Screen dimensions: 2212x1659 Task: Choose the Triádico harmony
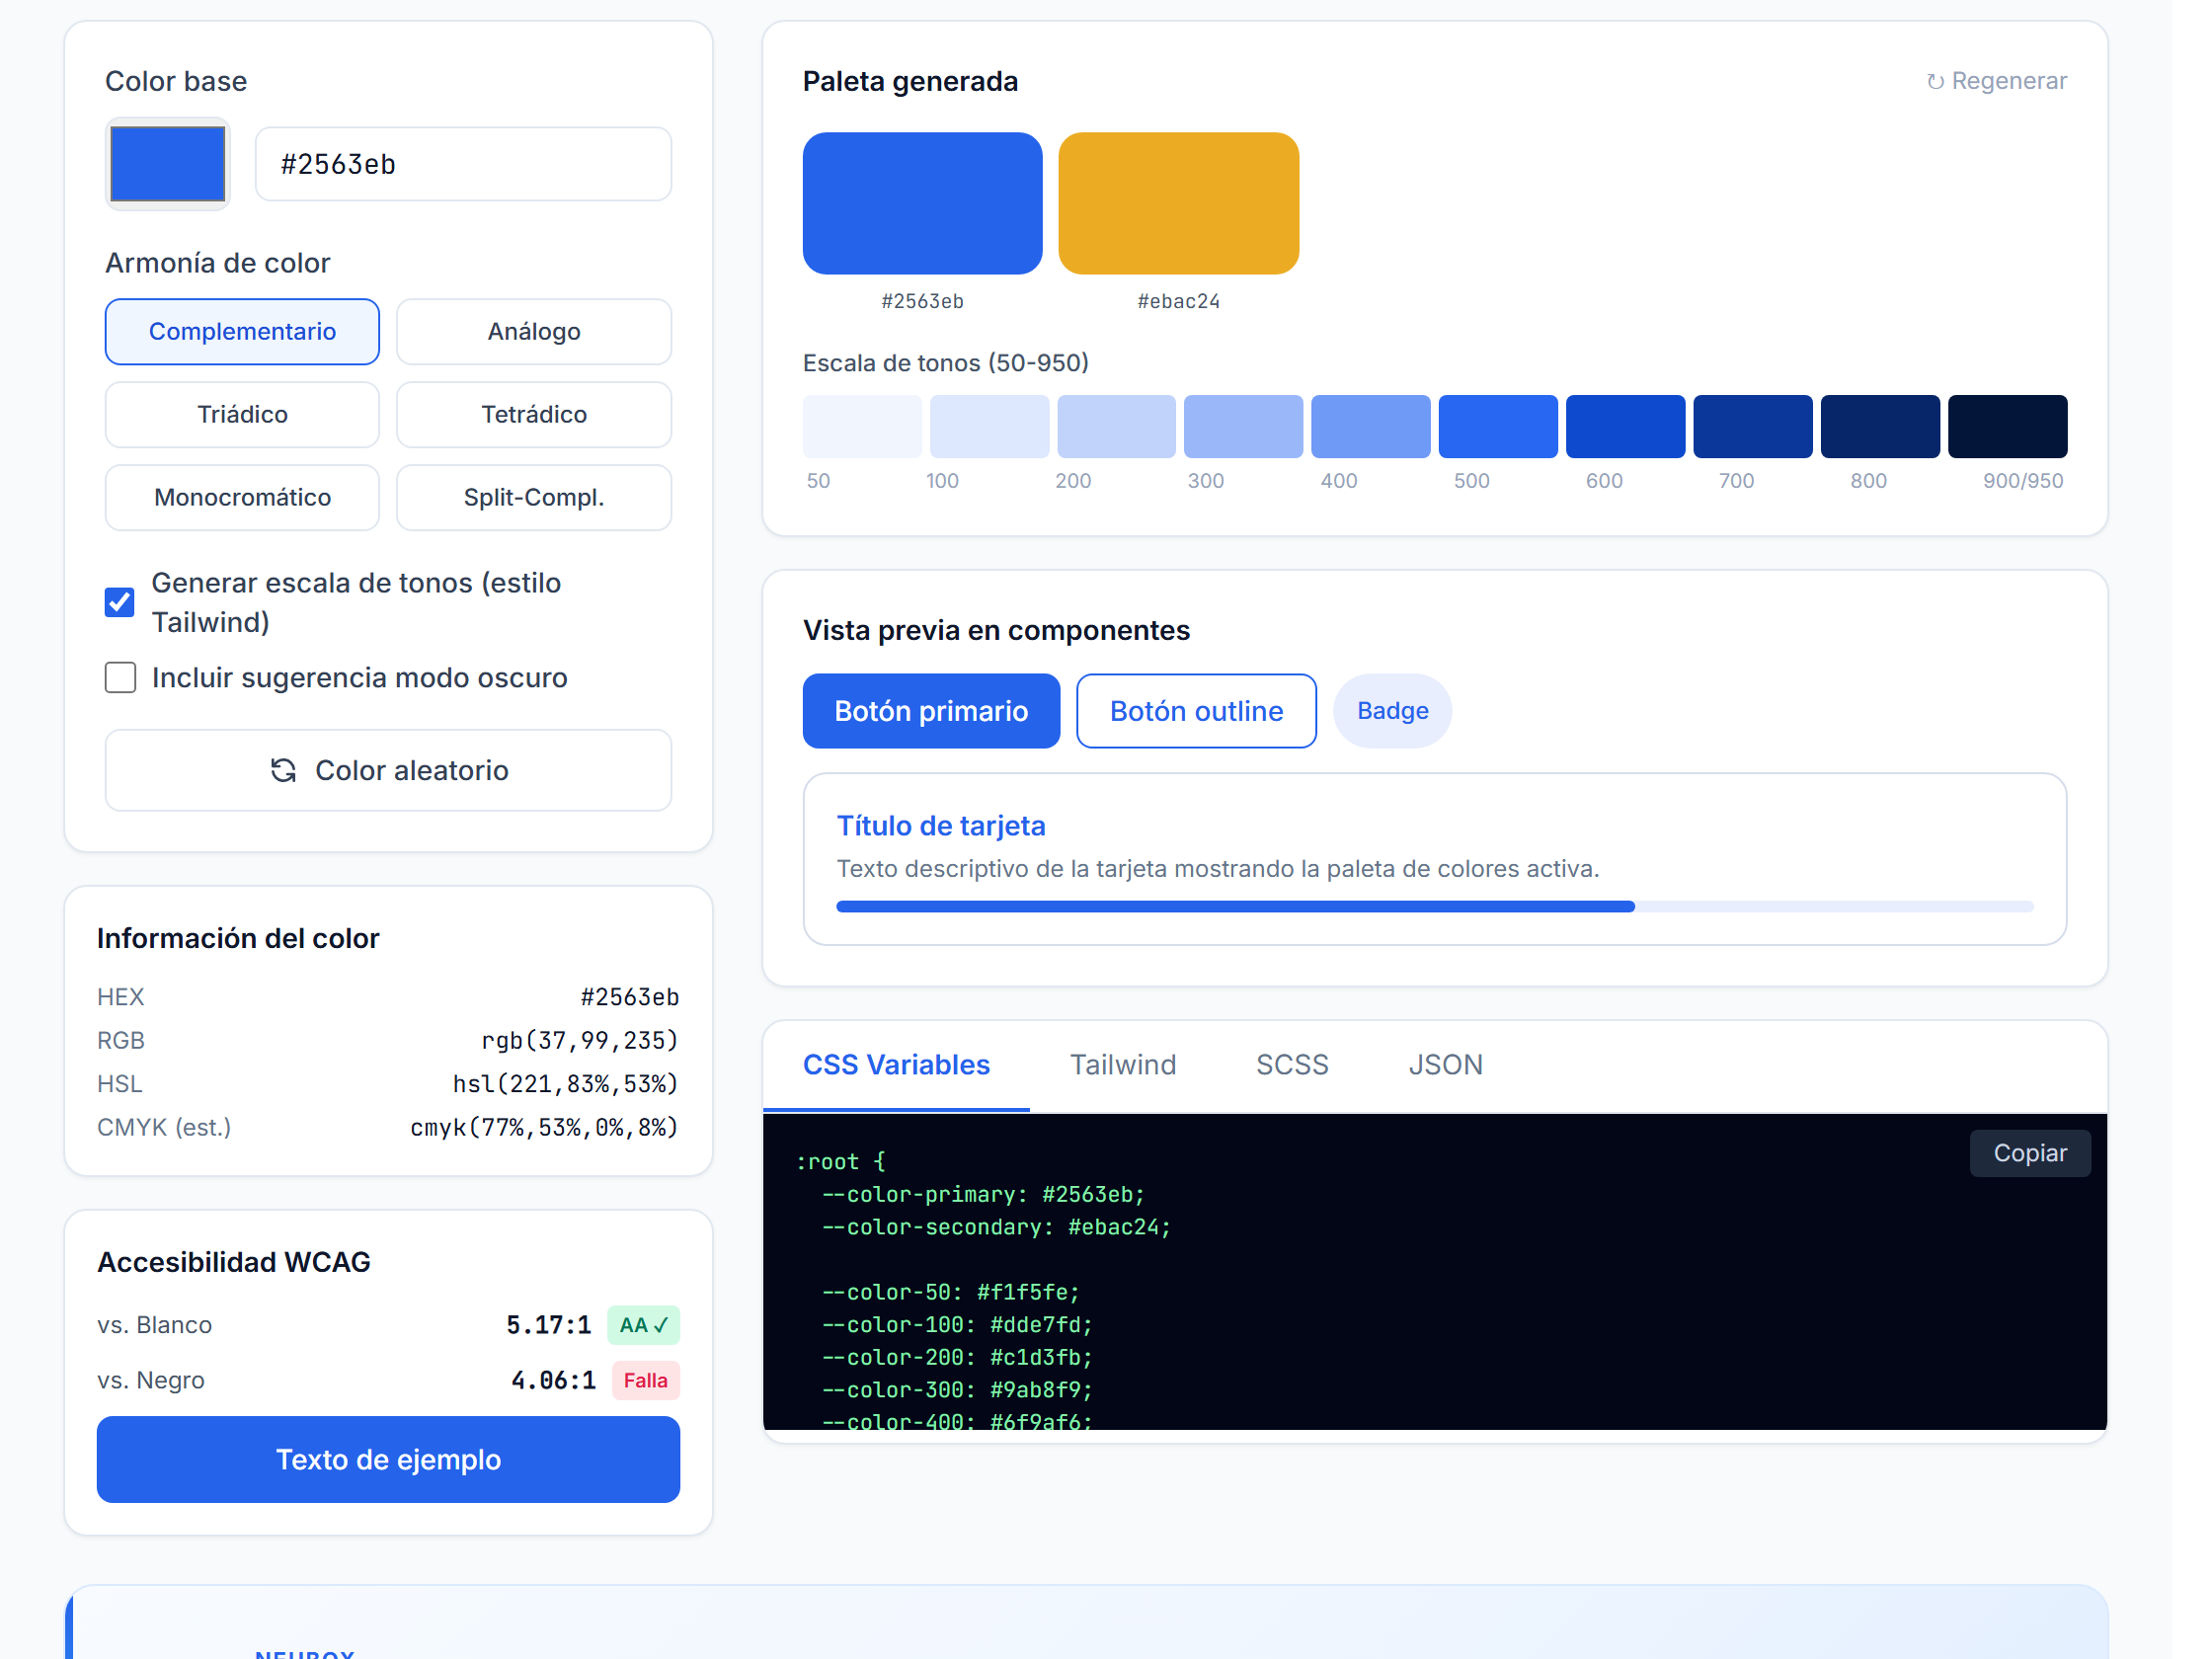coord(242,414)
